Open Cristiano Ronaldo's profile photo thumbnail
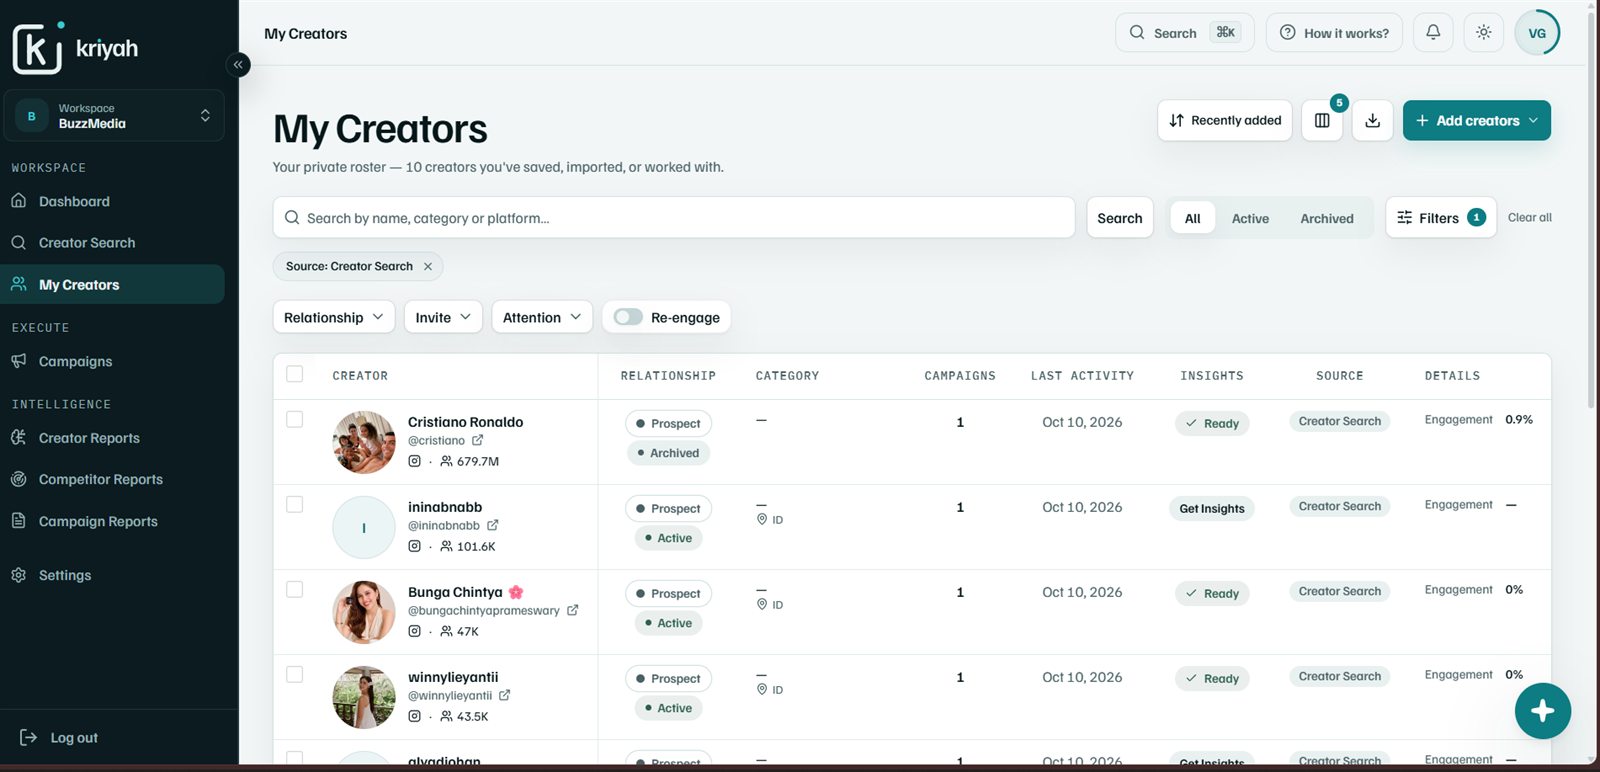1600x772 pixels. [364, 442]
